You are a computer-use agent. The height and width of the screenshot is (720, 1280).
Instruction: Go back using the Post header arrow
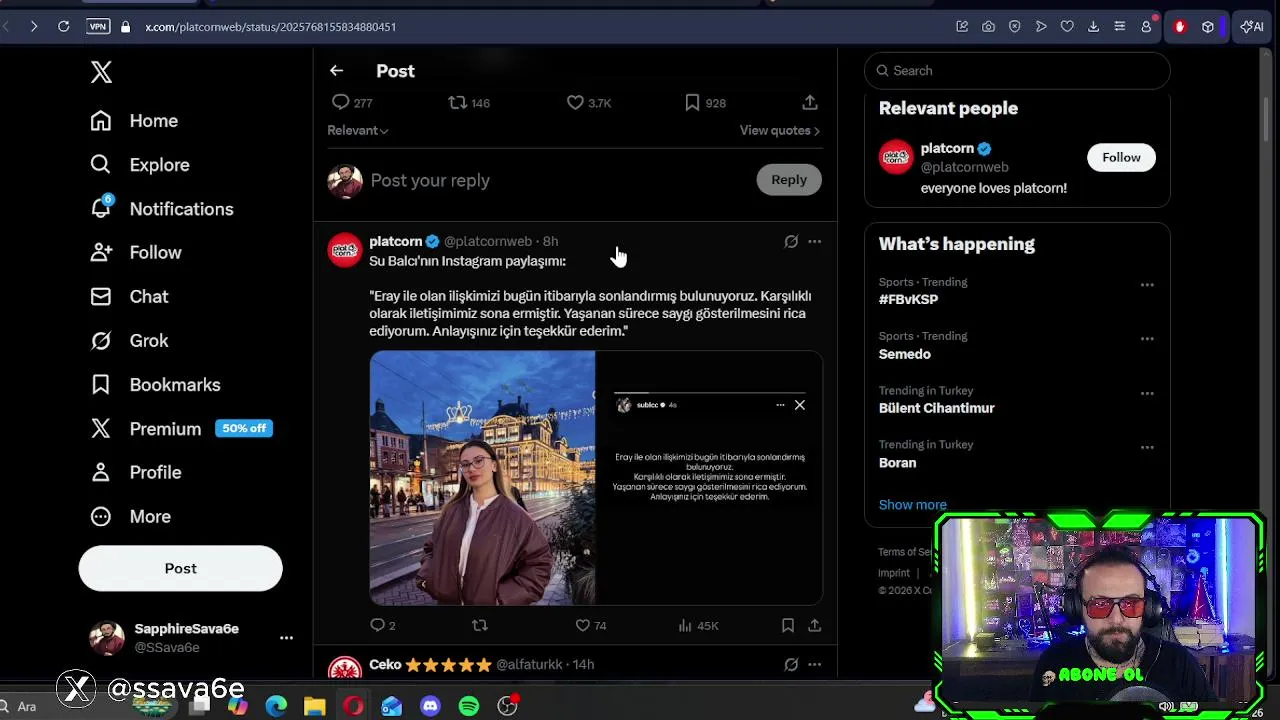336,71
